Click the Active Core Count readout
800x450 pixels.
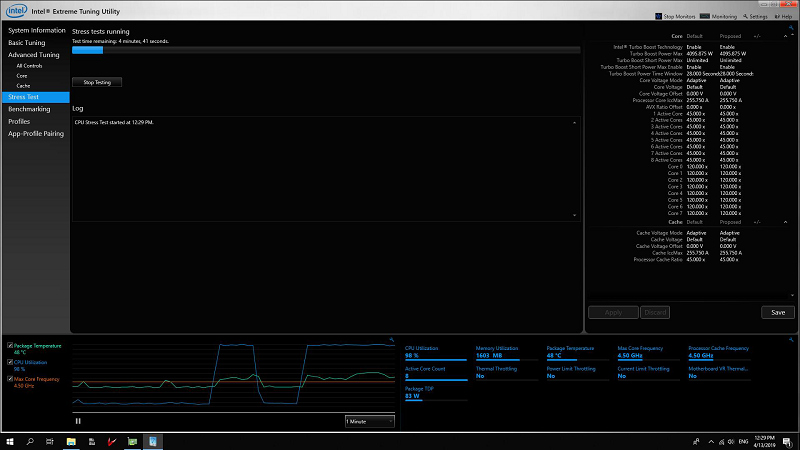(x=436, y=373)
